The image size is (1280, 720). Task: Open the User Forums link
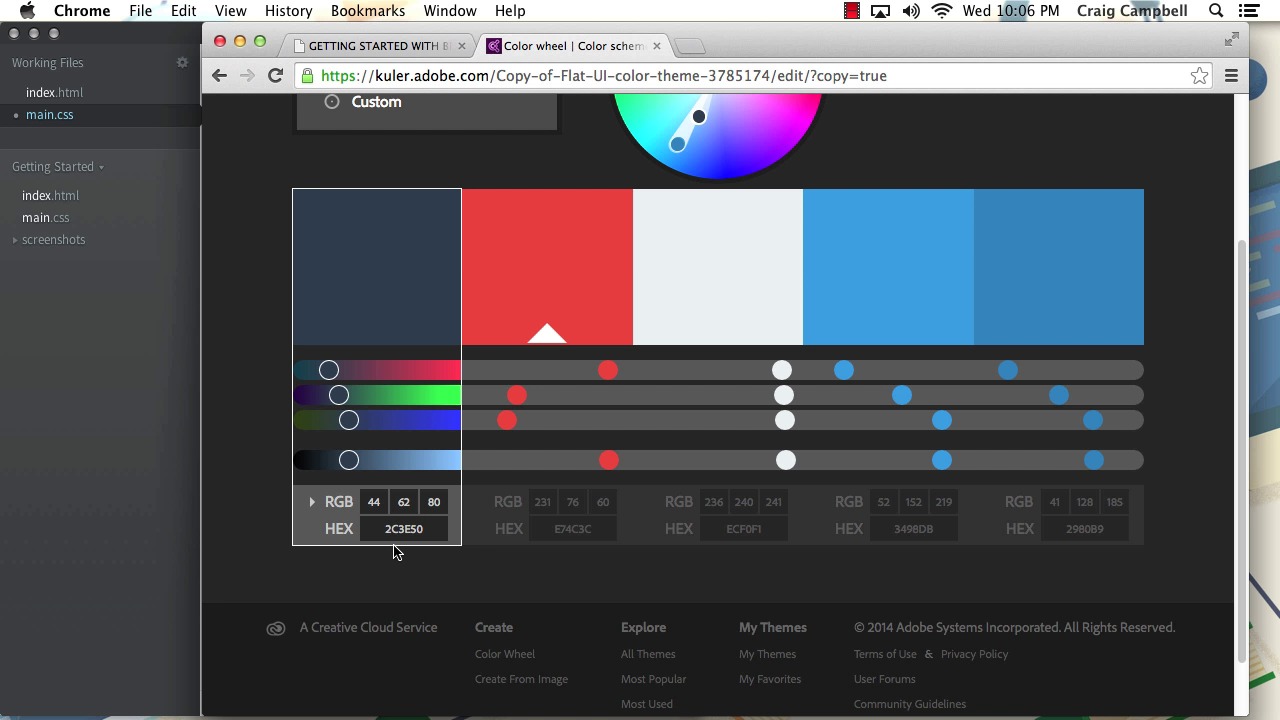(884, 679)
